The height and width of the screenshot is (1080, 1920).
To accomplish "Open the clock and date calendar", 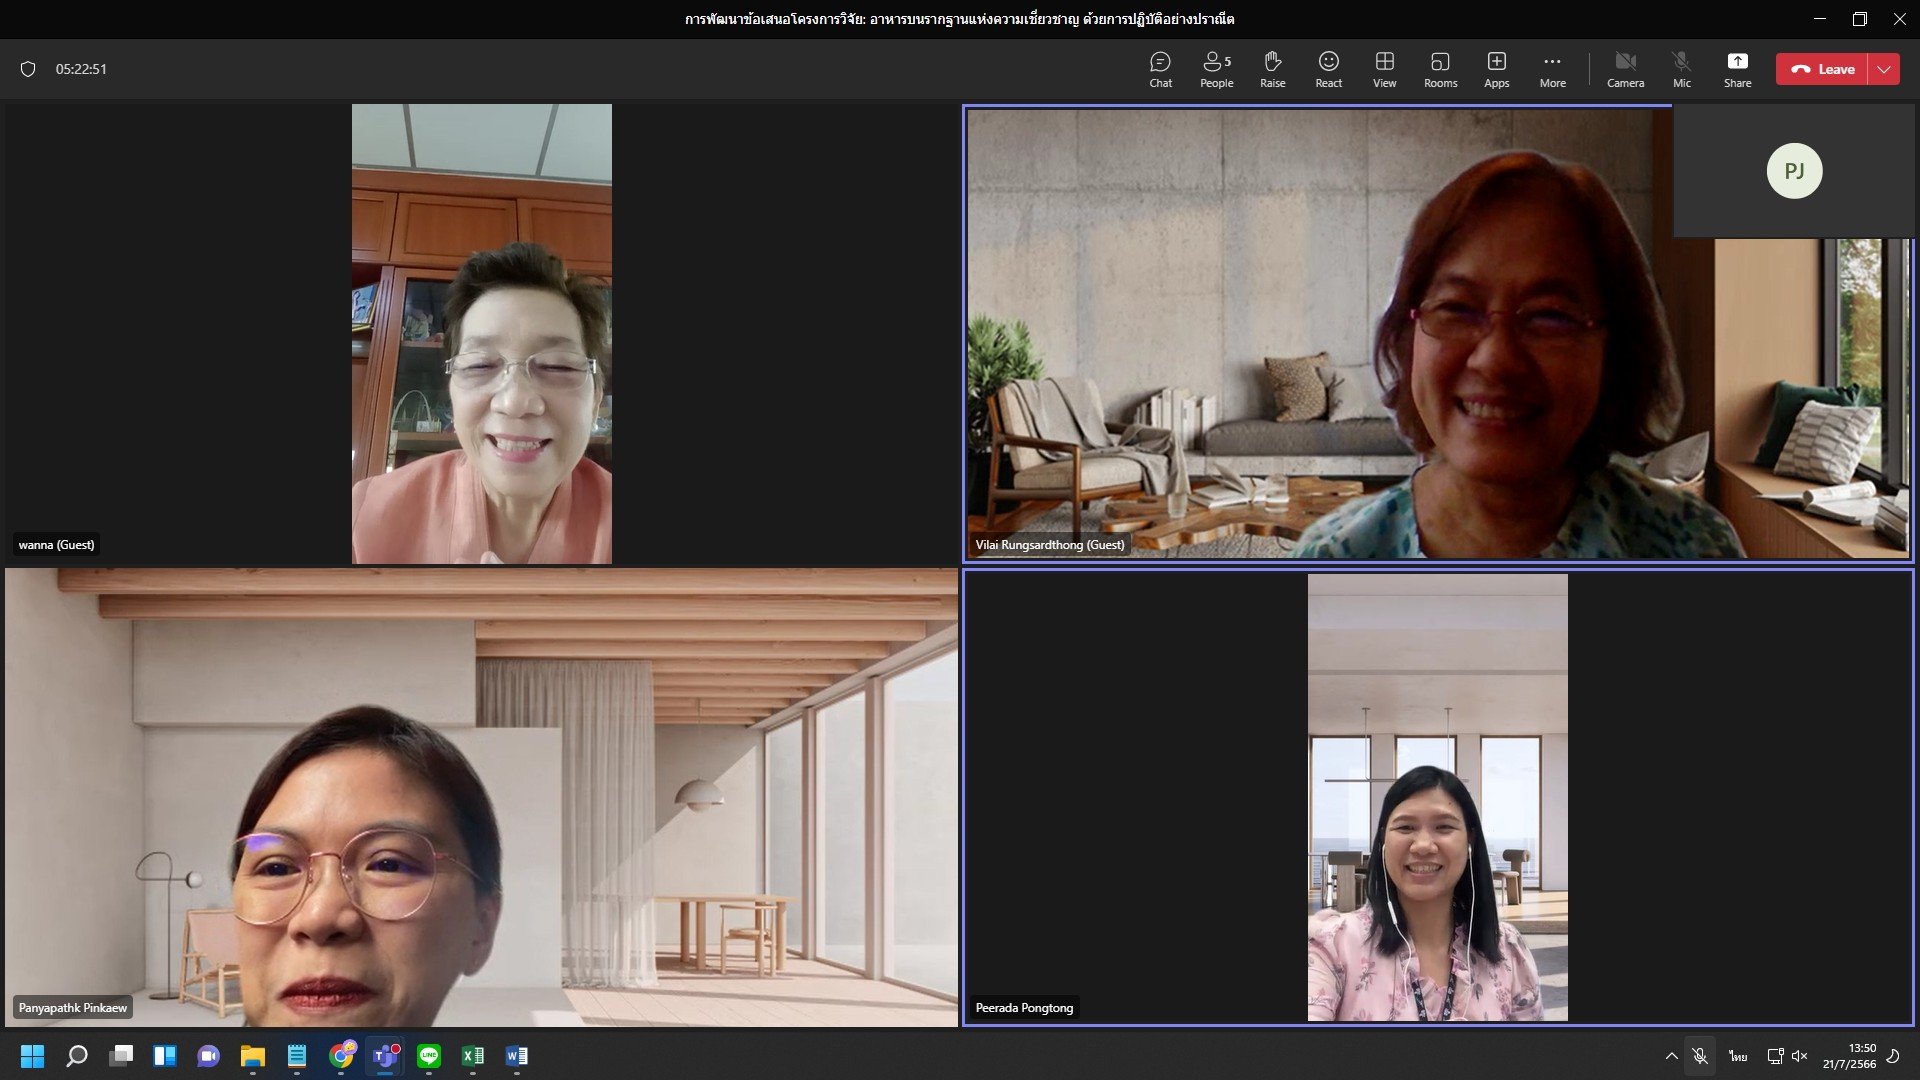I will pos(1849,1056).
